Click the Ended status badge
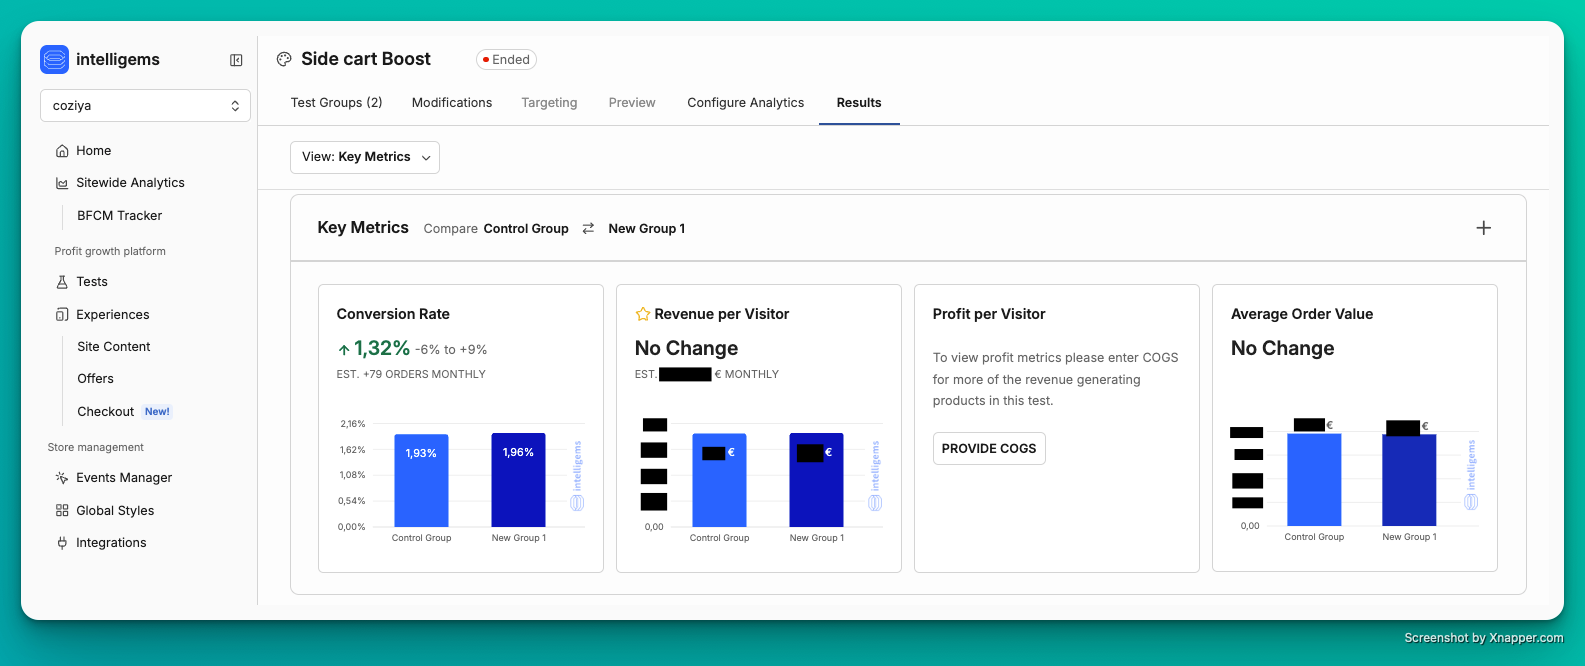1585x666 pixels. (506, 60)
